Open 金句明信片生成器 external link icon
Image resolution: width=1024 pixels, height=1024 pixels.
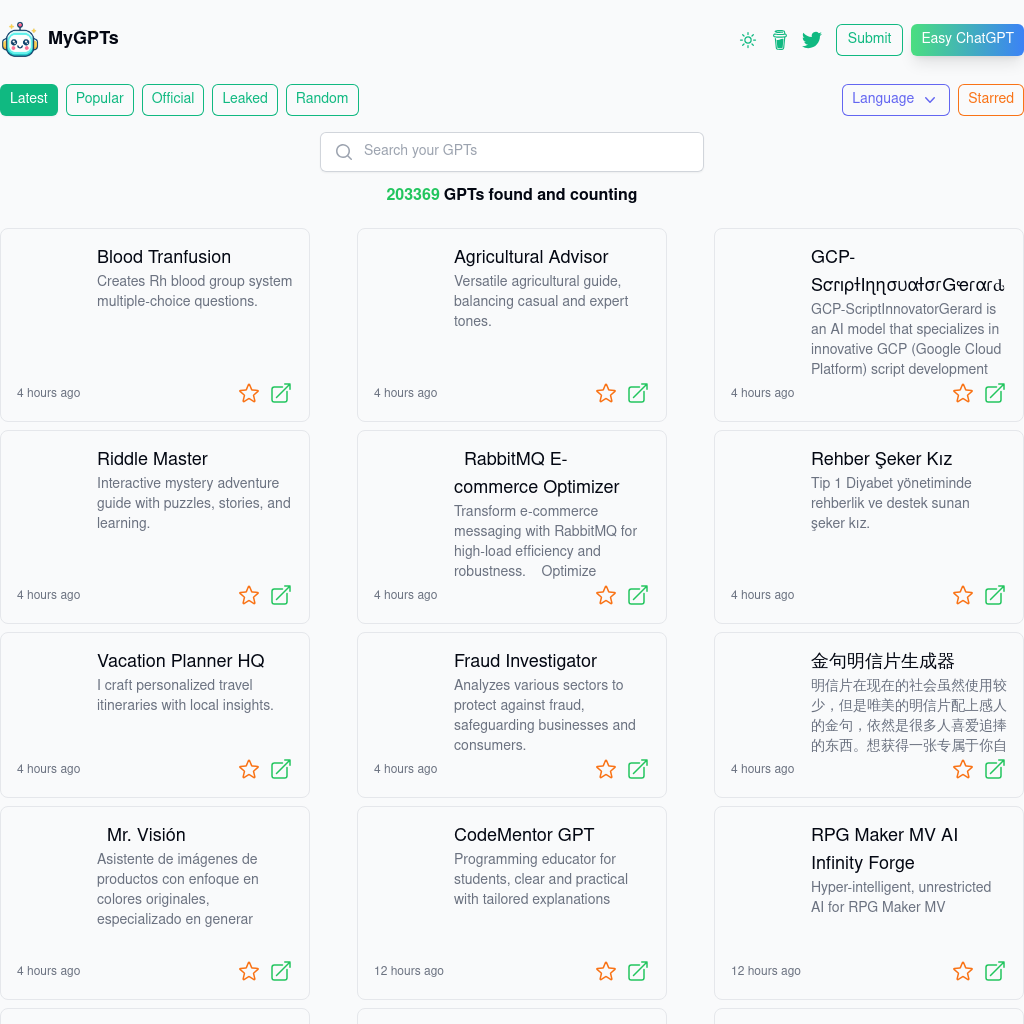coord(995,769)
